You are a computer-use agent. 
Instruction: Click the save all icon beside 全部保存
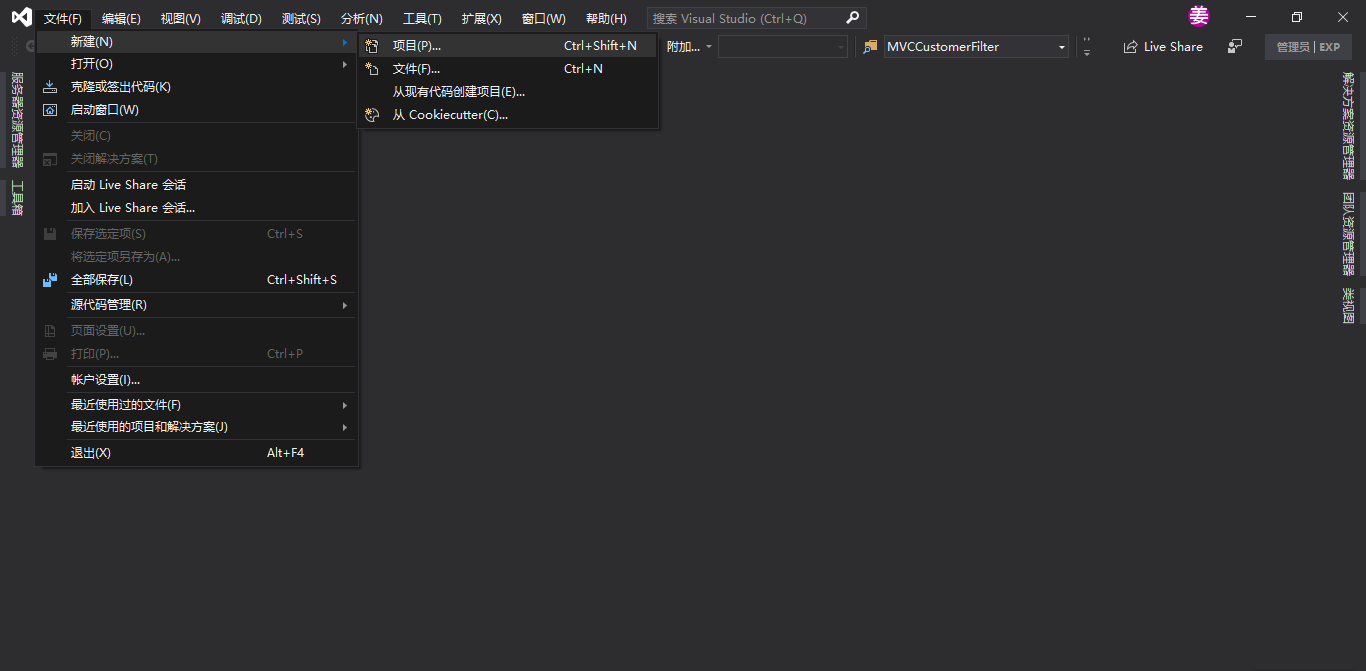click(x=50, y=280)
